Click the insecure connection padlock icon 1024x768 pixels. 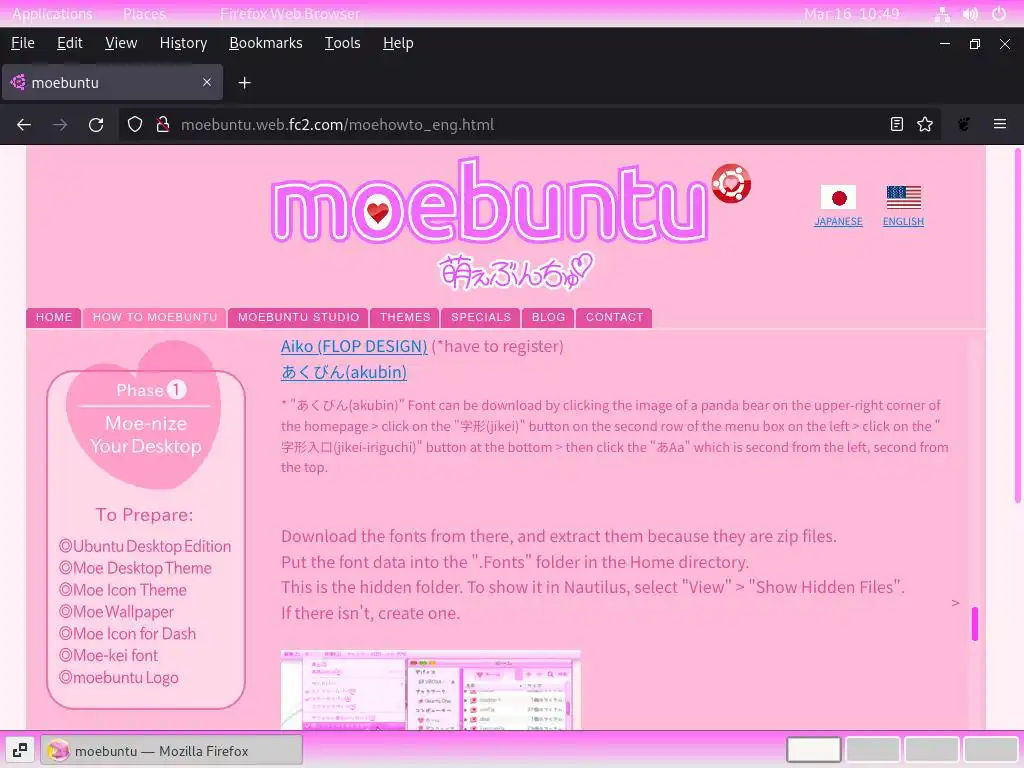click(x=163, y=125)
